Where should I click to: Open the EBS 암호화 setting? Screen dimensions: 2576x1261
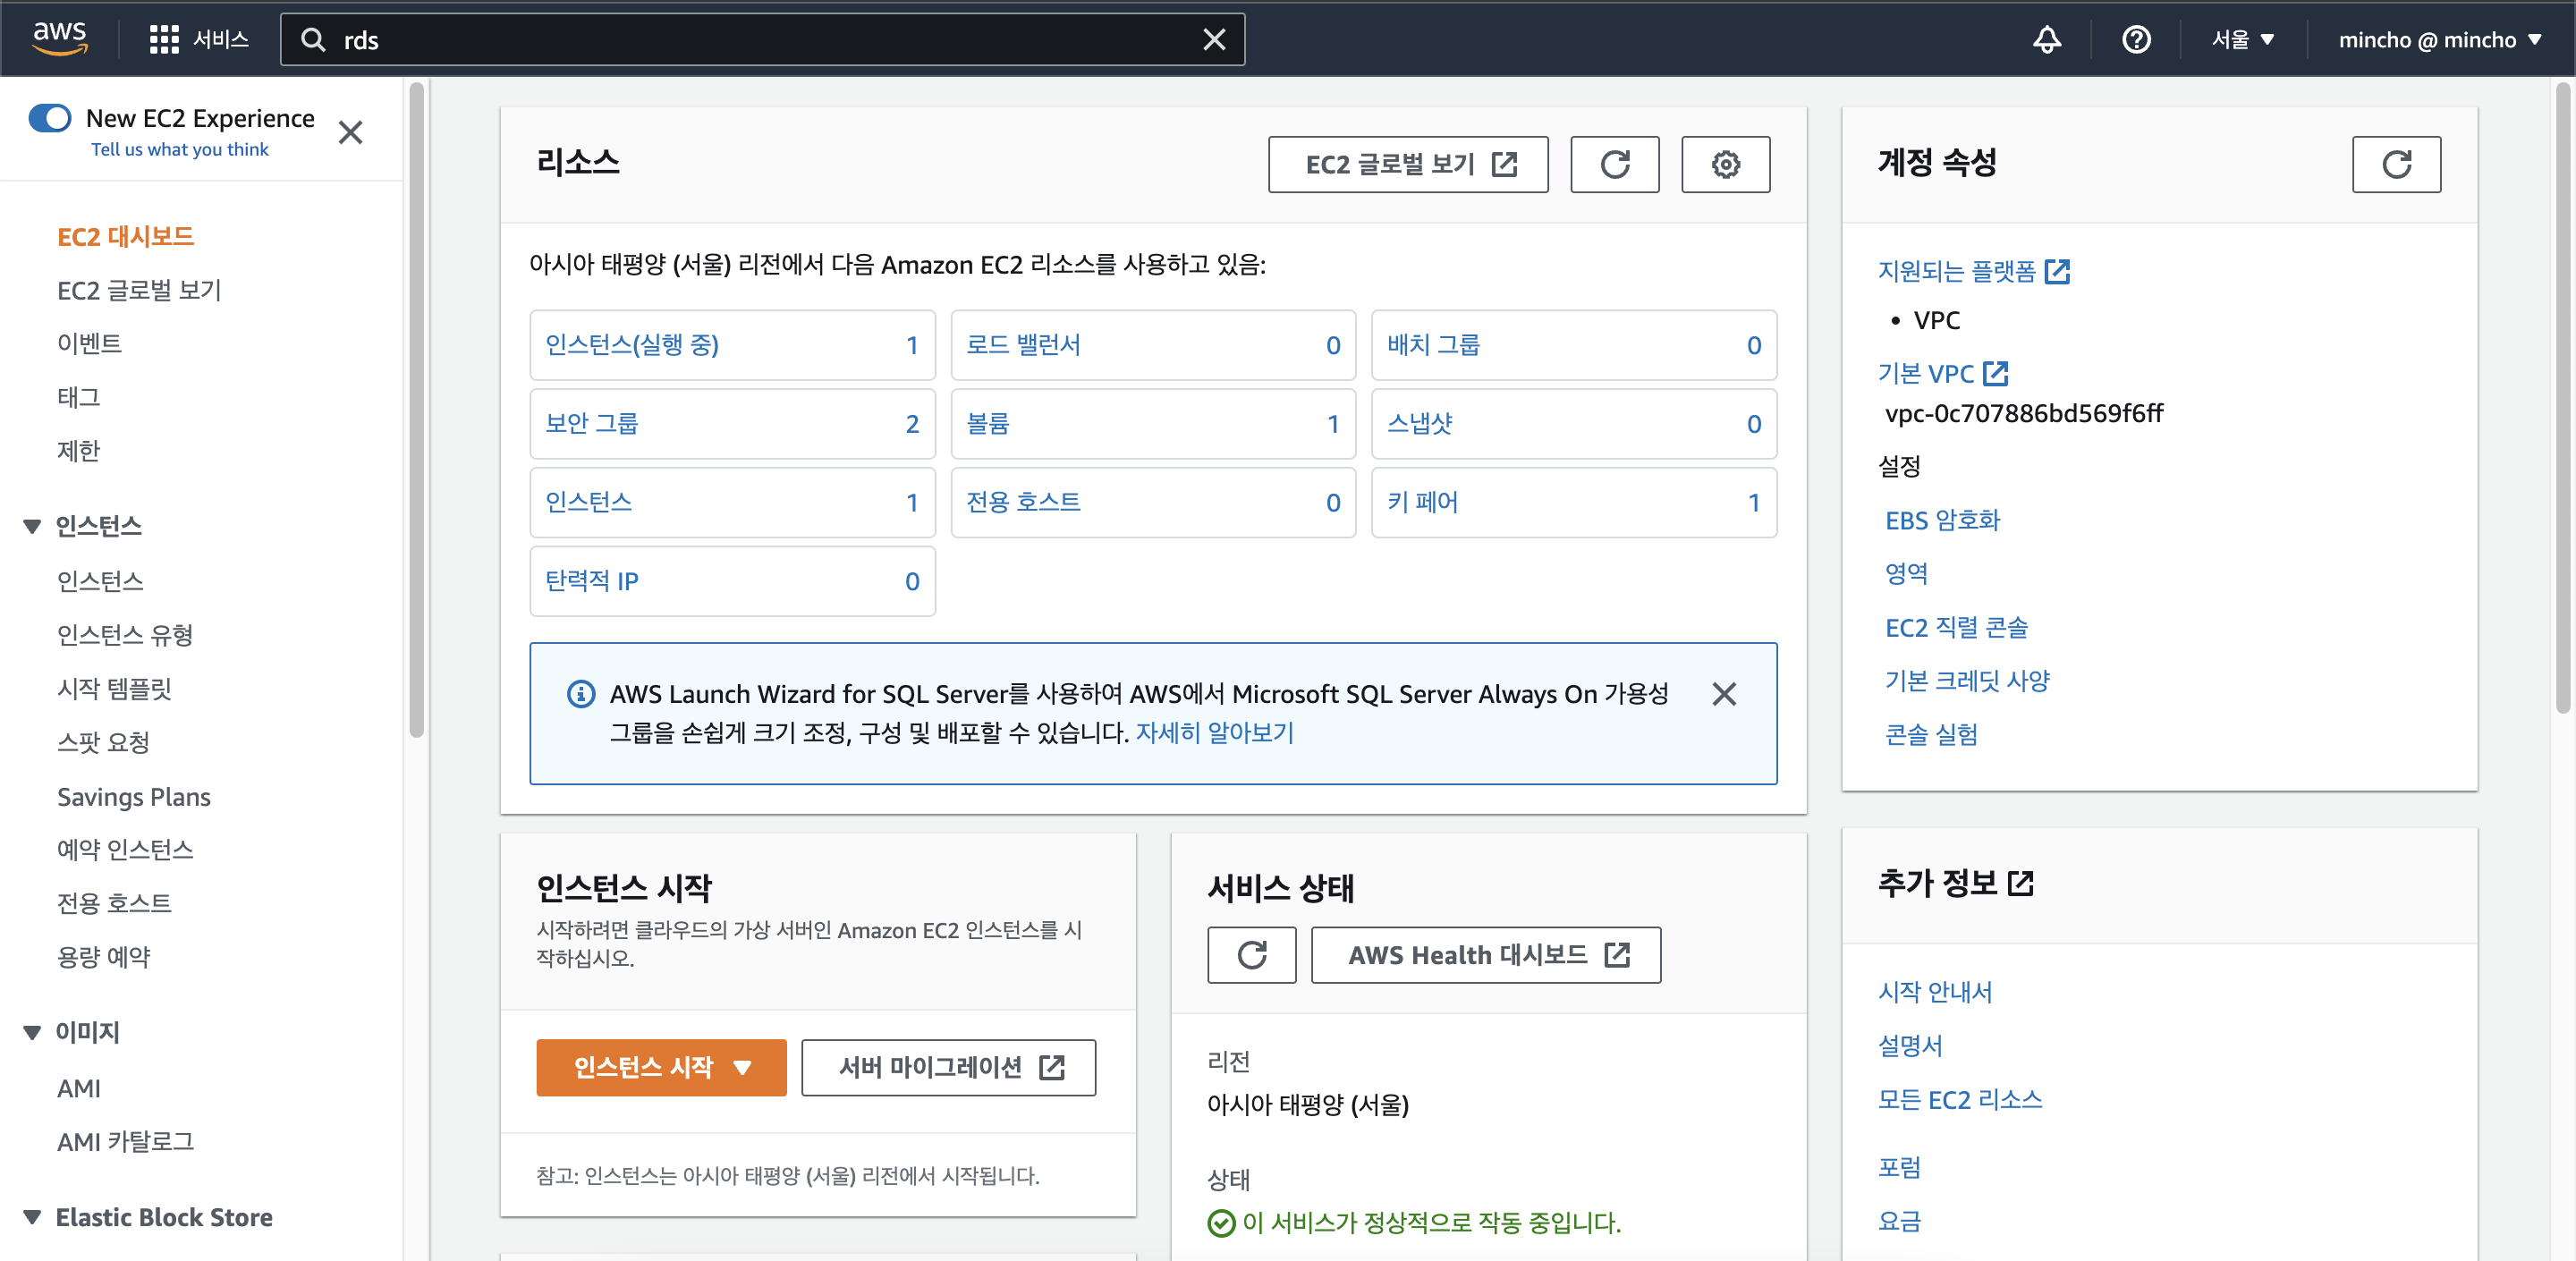[1942, 520]
